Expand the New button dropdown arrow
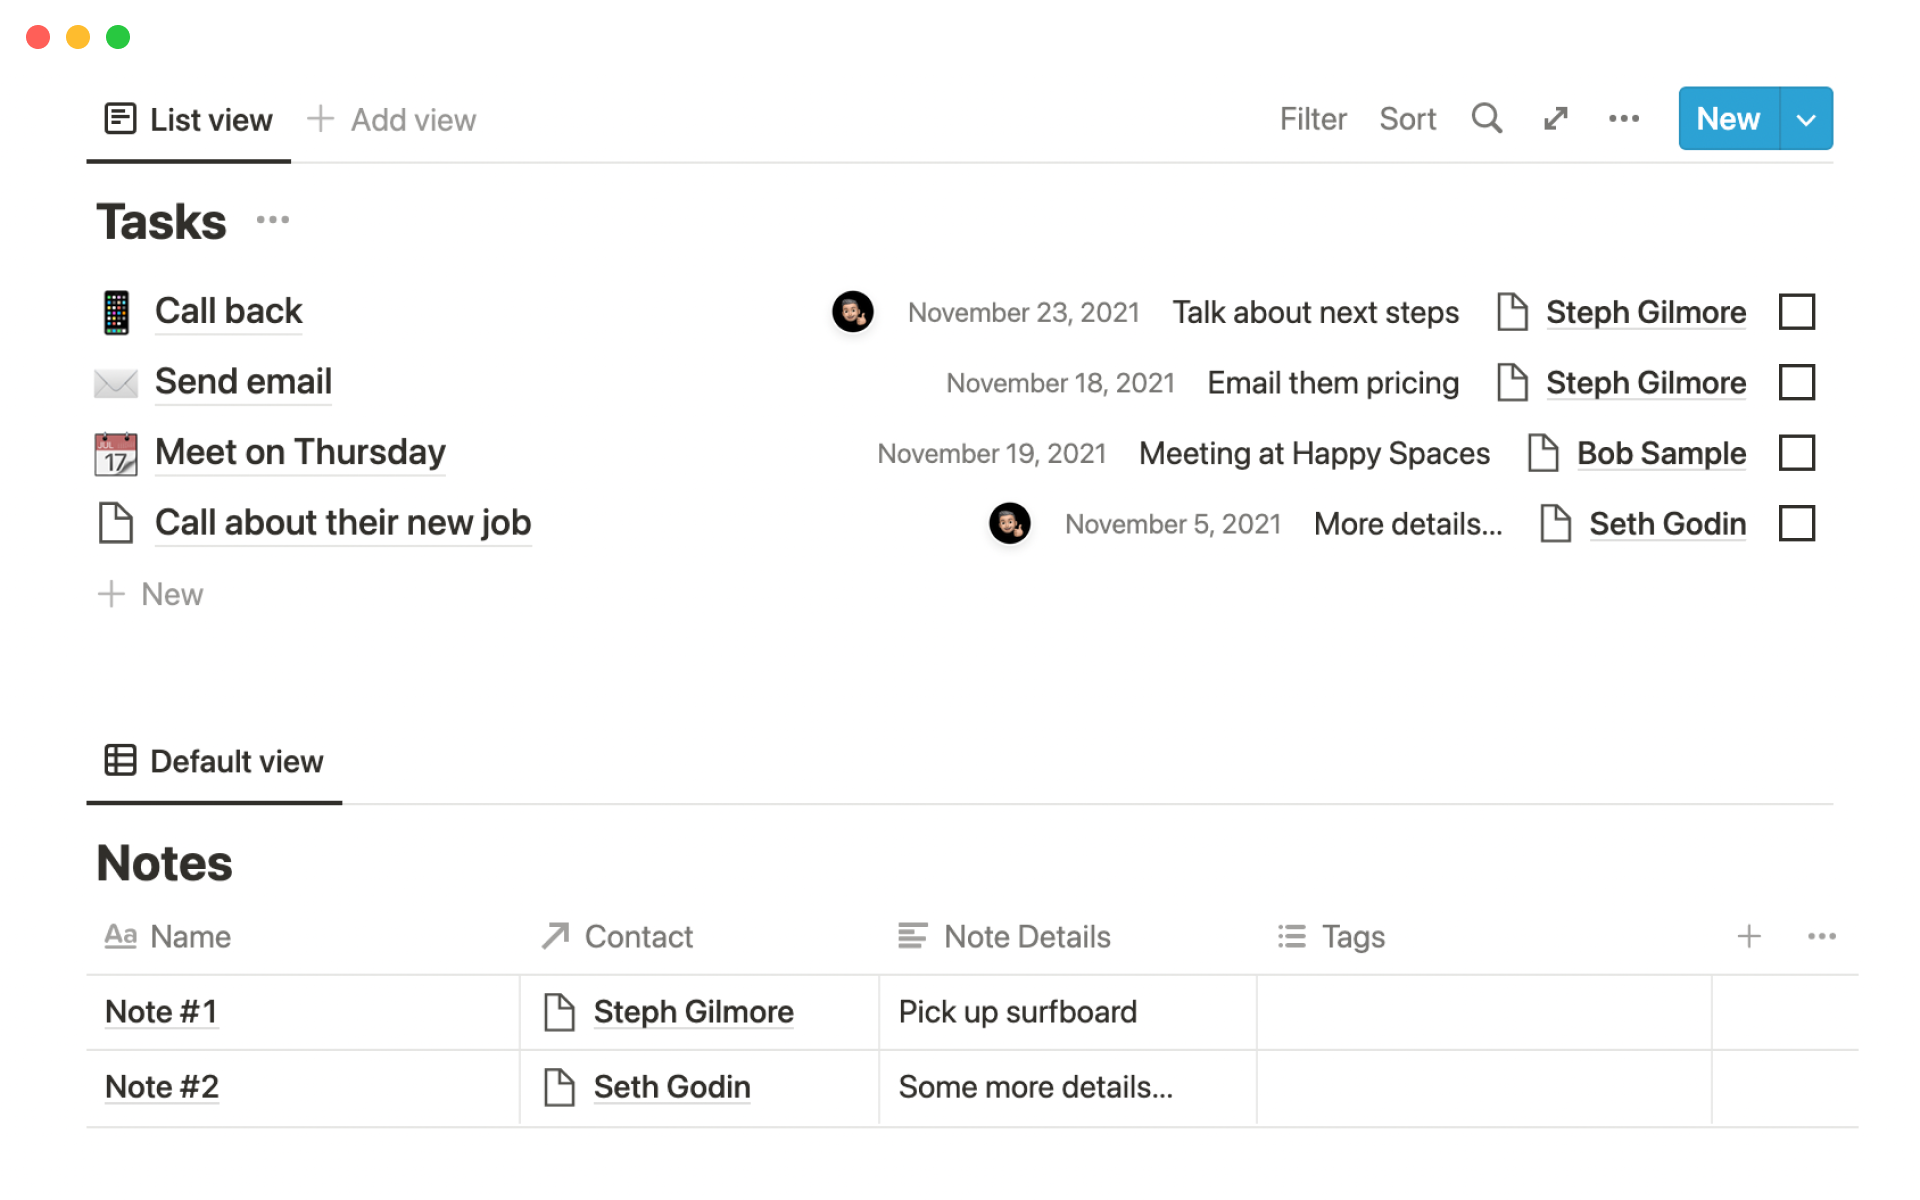The image size is (1920, 1200). (x=1806, y=119)
